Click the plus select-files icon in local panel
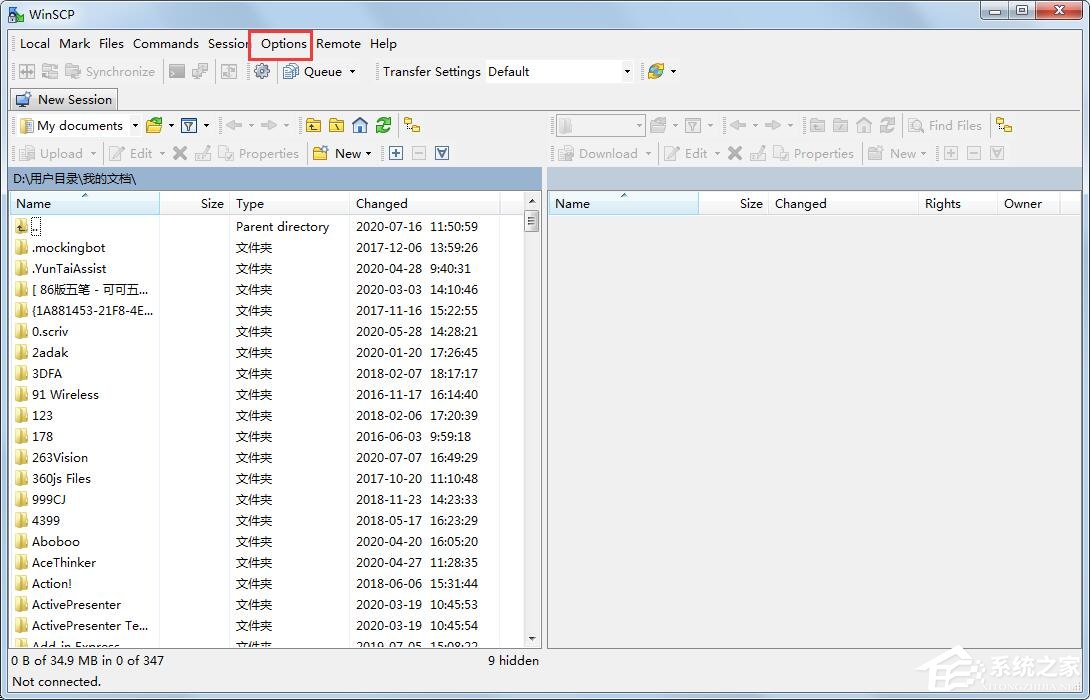This screenshot has height=700, width=1090. tap(396, 154)
